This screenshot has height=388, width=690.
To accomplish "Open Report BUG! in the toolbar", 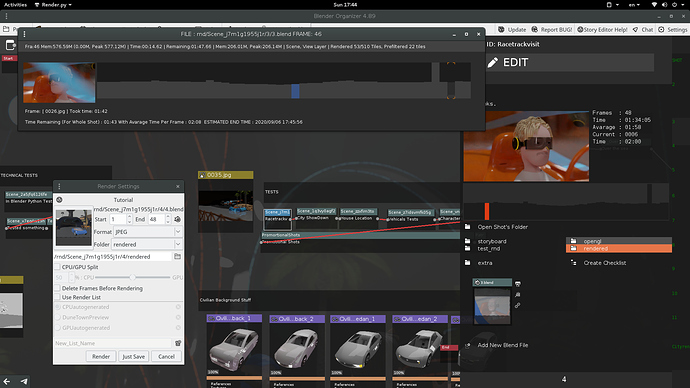I will click(552, 29).
